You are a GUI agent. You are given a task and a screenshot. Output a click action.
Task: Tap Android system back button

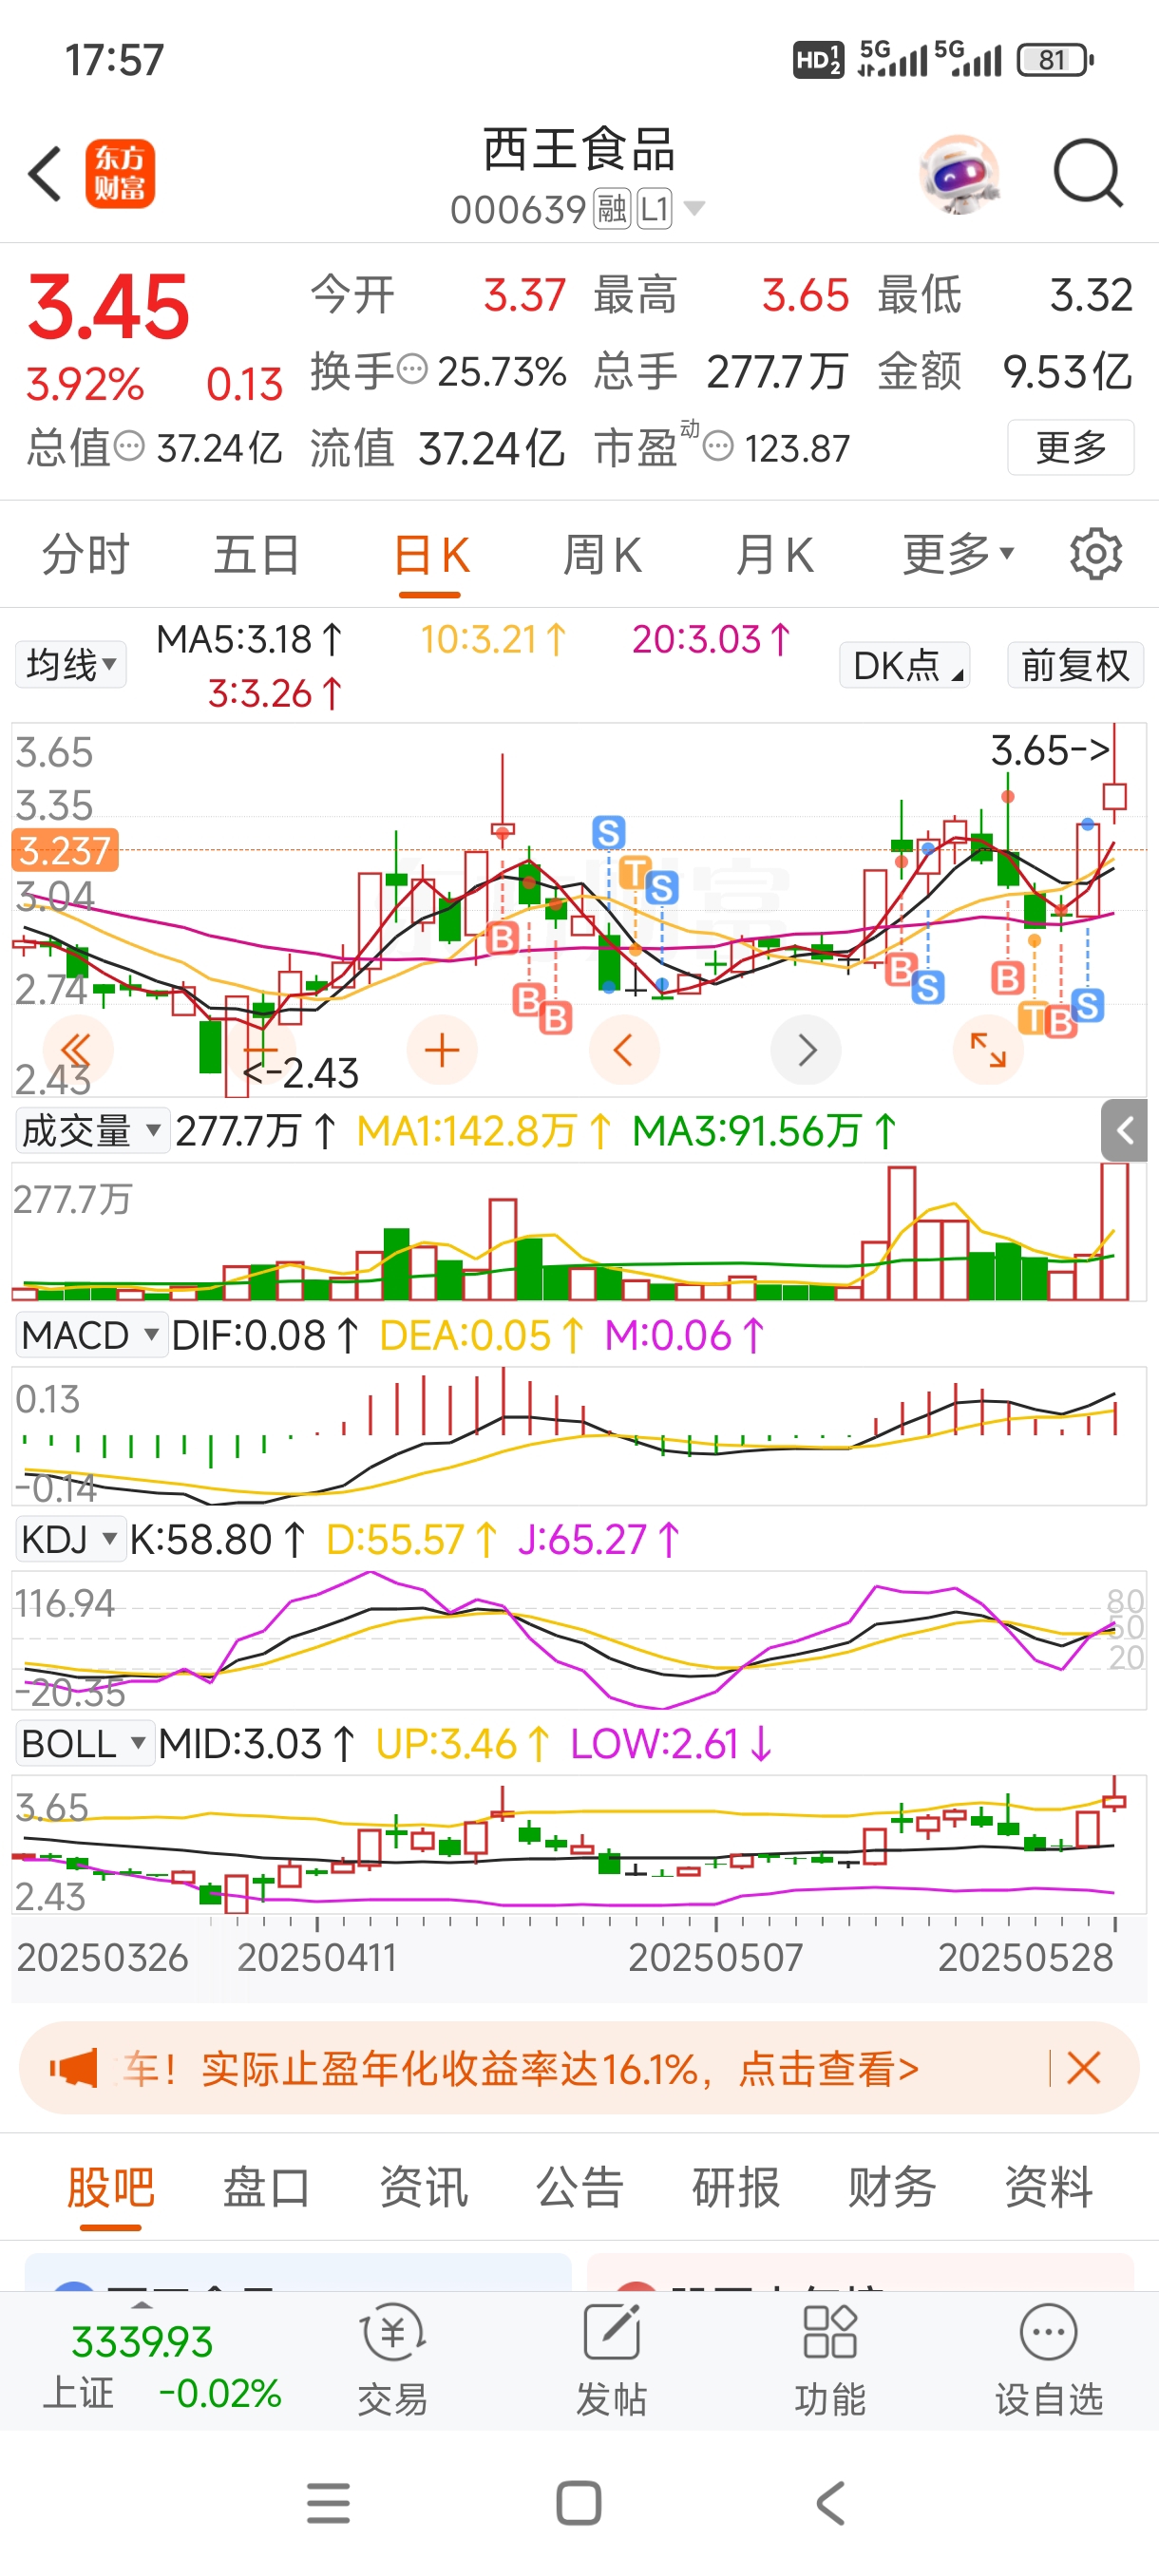click(x=831, y=2503)
